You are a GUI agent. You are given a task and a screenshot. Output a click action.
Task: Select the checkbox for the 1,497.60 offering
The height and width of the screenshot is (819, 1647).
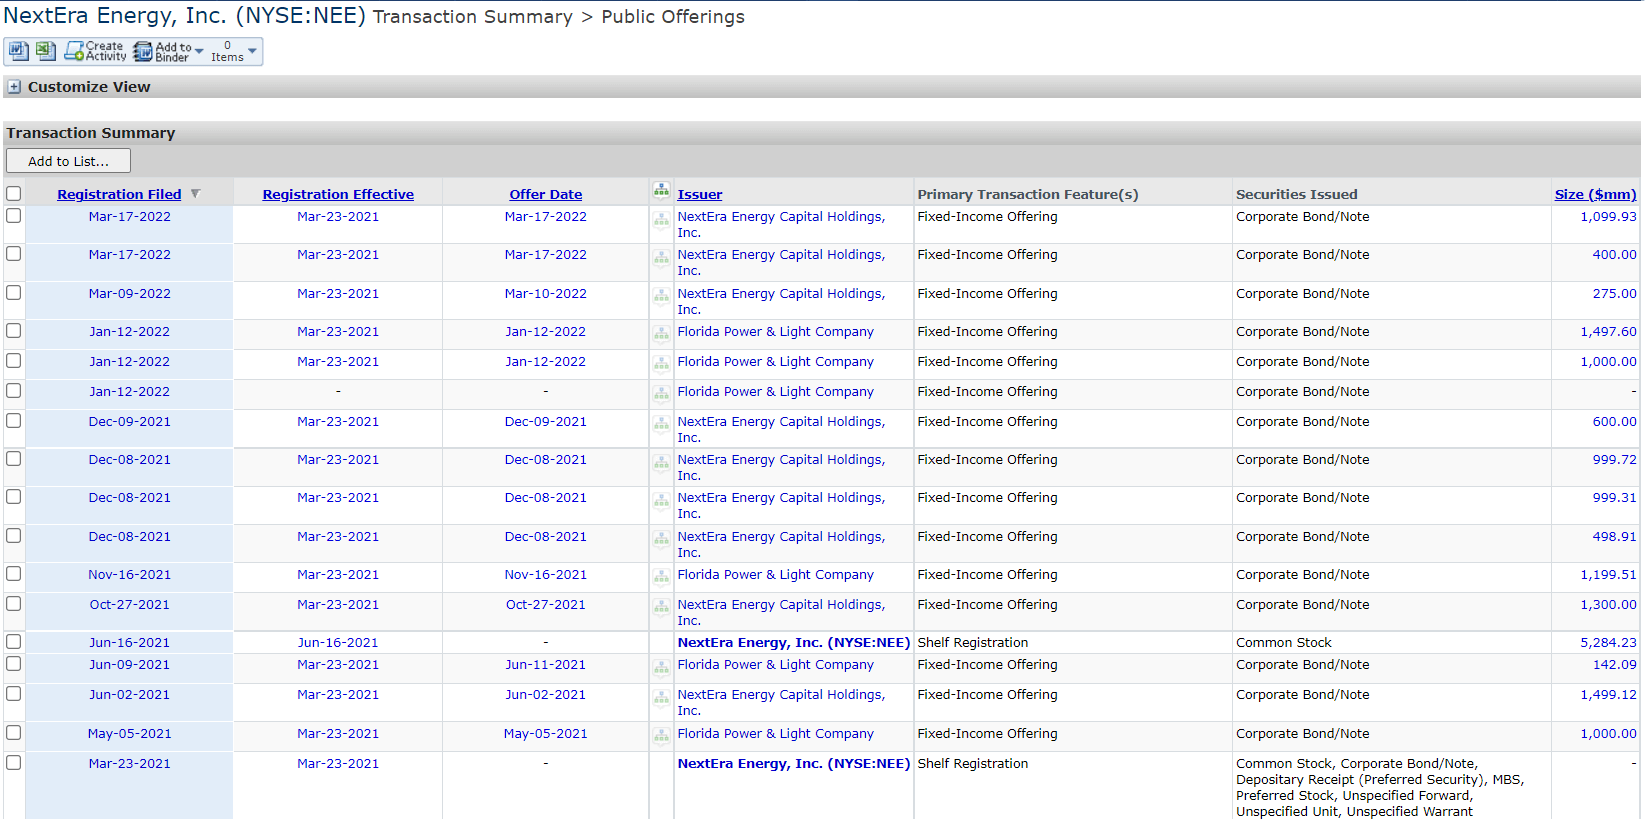click(x=13, y=331)
